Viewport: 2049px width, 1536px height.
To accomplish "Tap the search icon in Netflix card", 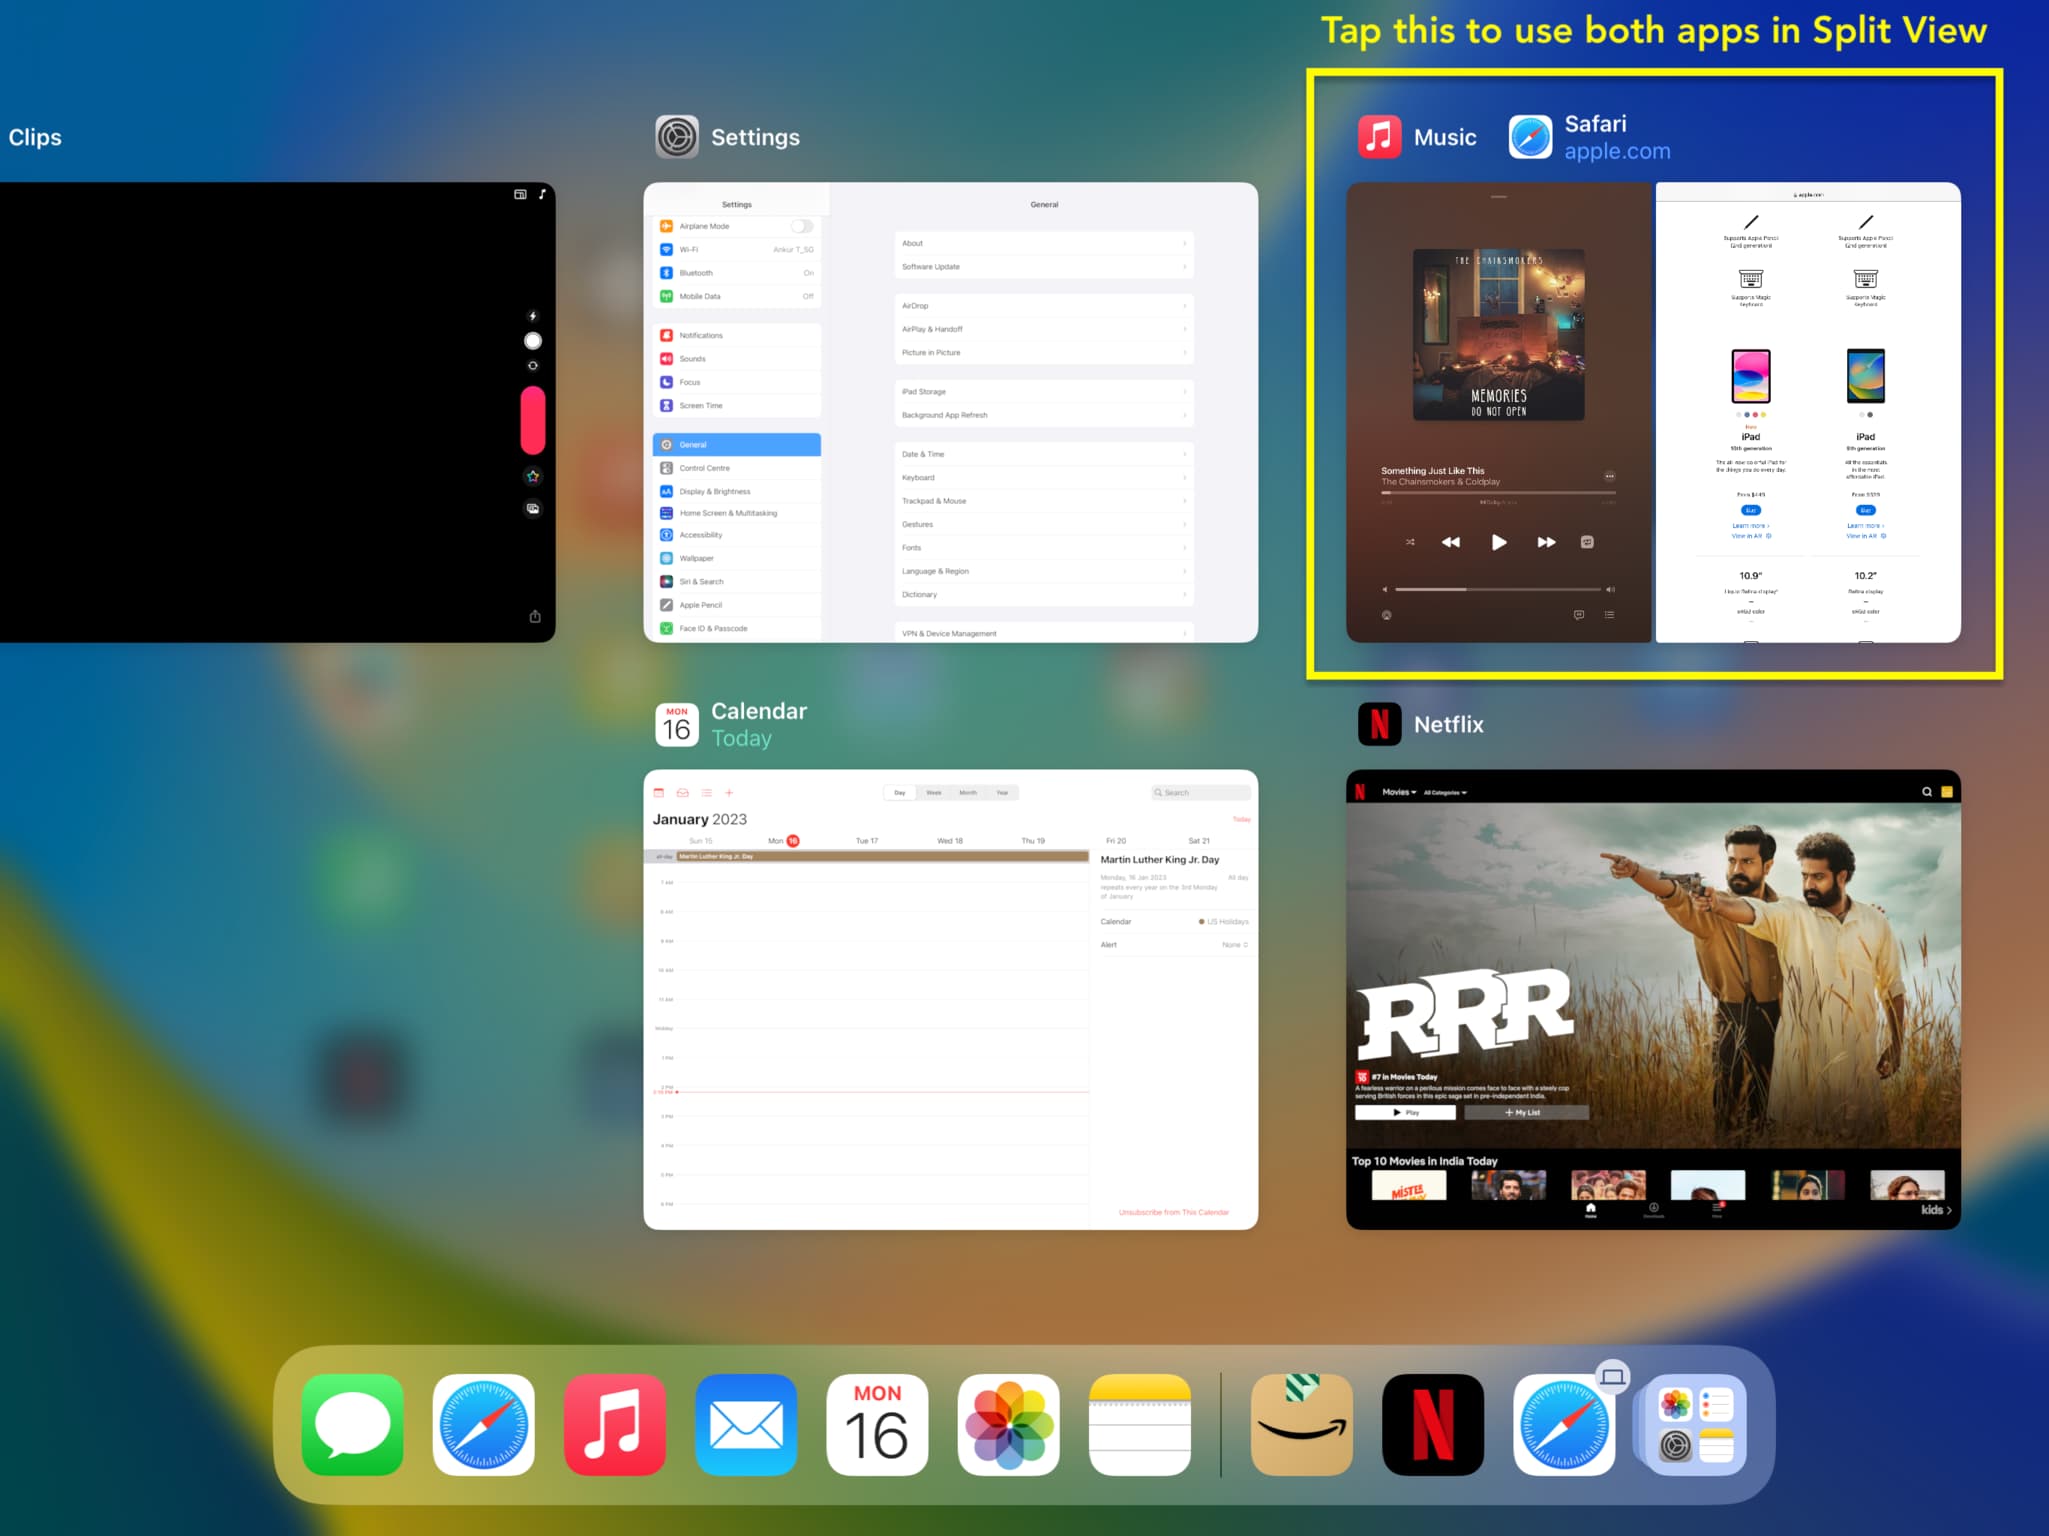I will coord(1927,792).
